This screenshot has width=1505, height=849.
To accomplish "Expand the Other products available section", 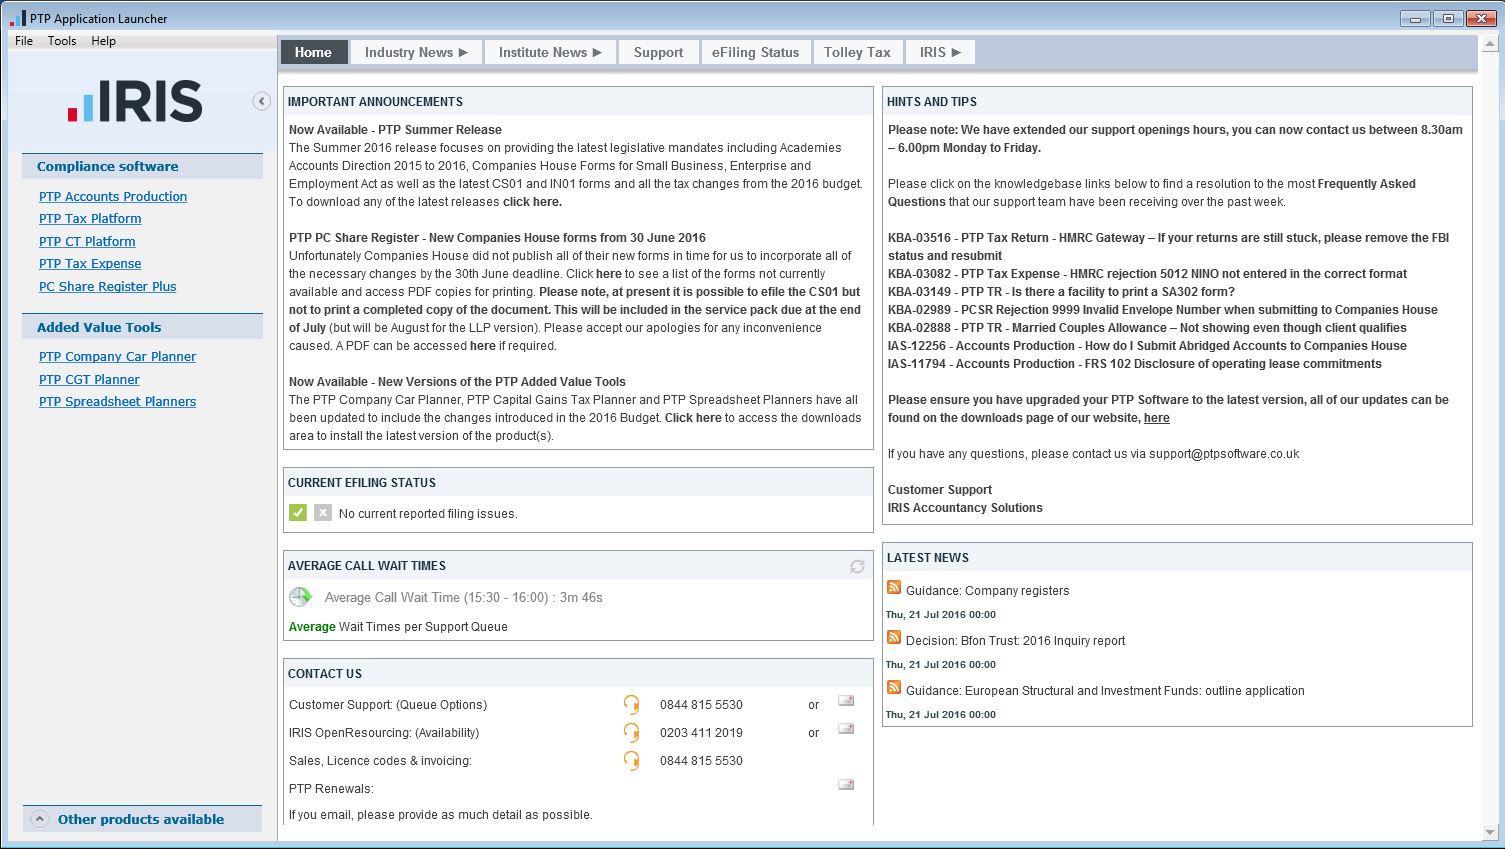I will tap(142, 819).
